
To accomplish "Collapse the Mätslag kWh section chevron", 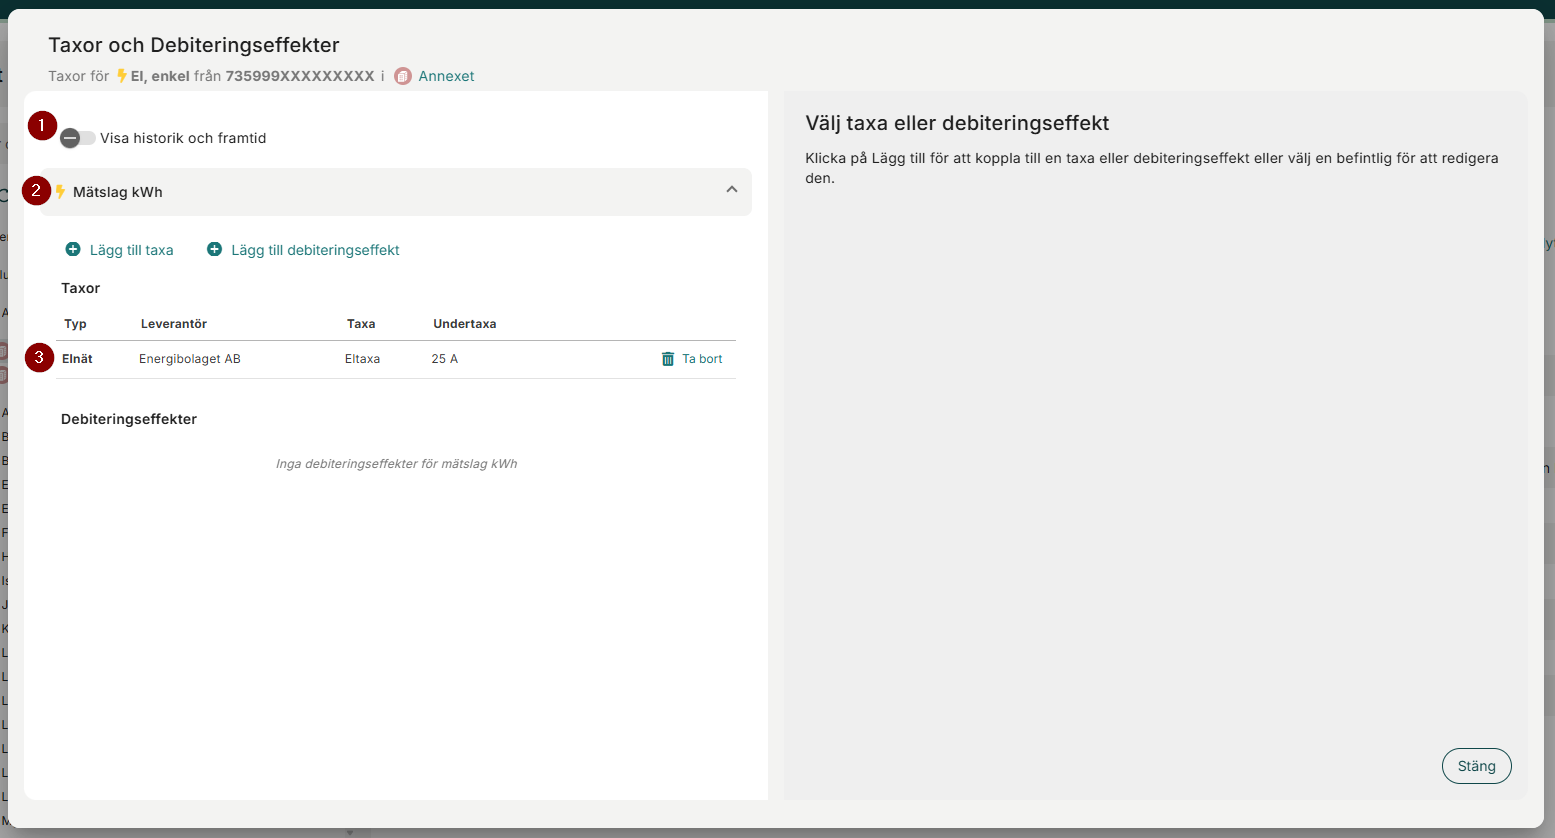I will [732, 190].
